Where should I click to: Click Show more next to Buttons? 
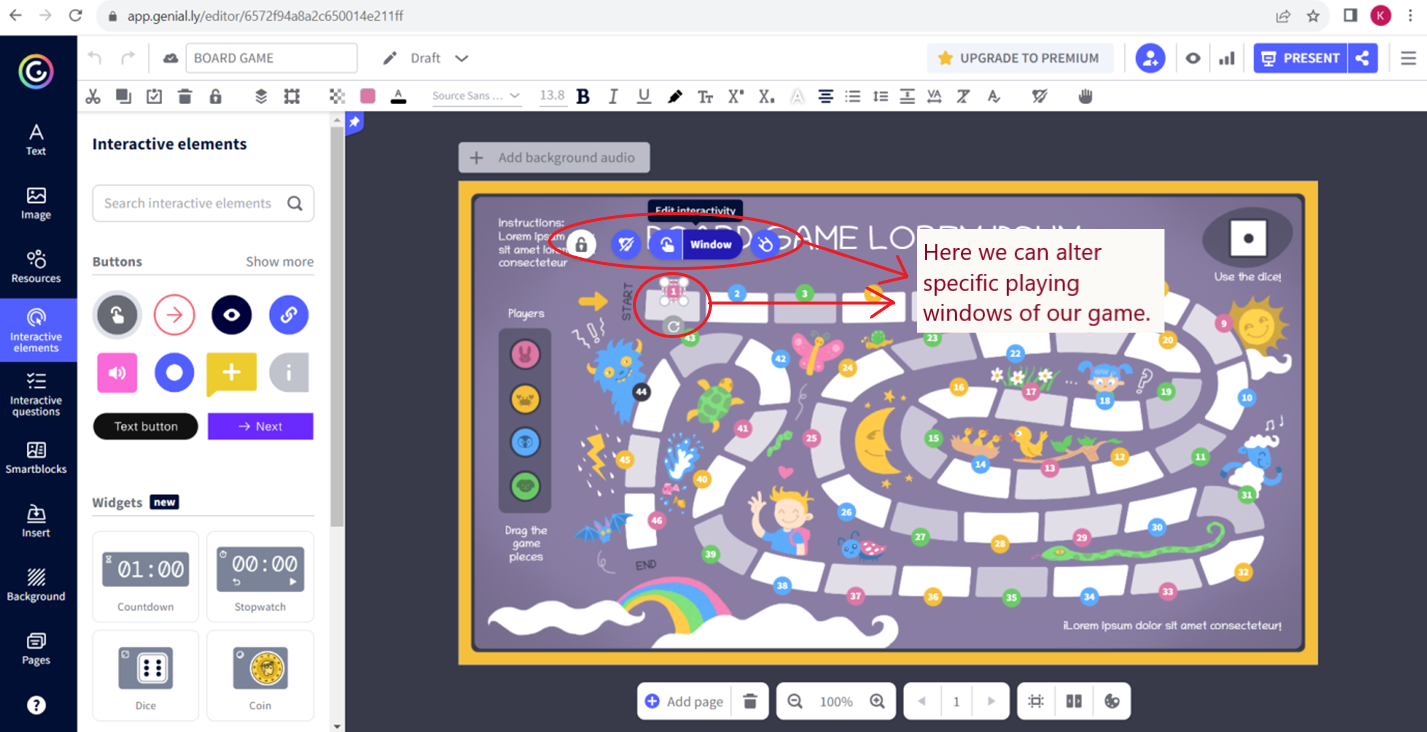[279, 262]
